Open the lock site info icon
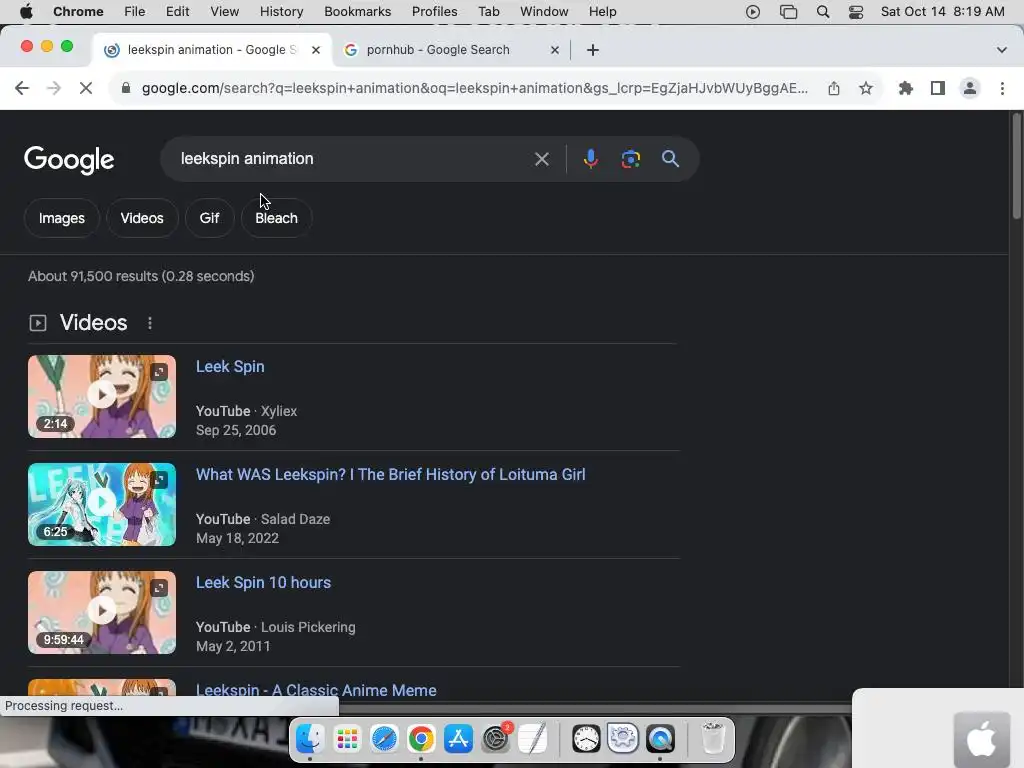 point(126,88)
